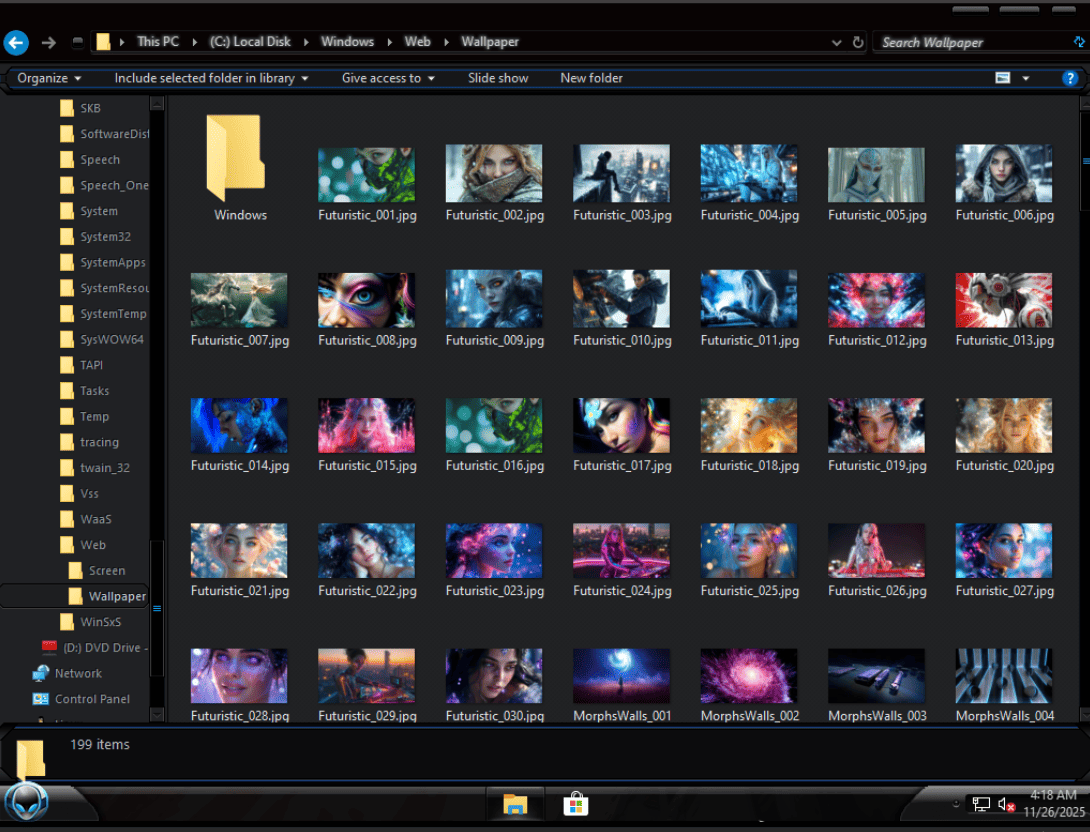
Task: Click This PC in the breadcrumb
Action: [158, 42]
